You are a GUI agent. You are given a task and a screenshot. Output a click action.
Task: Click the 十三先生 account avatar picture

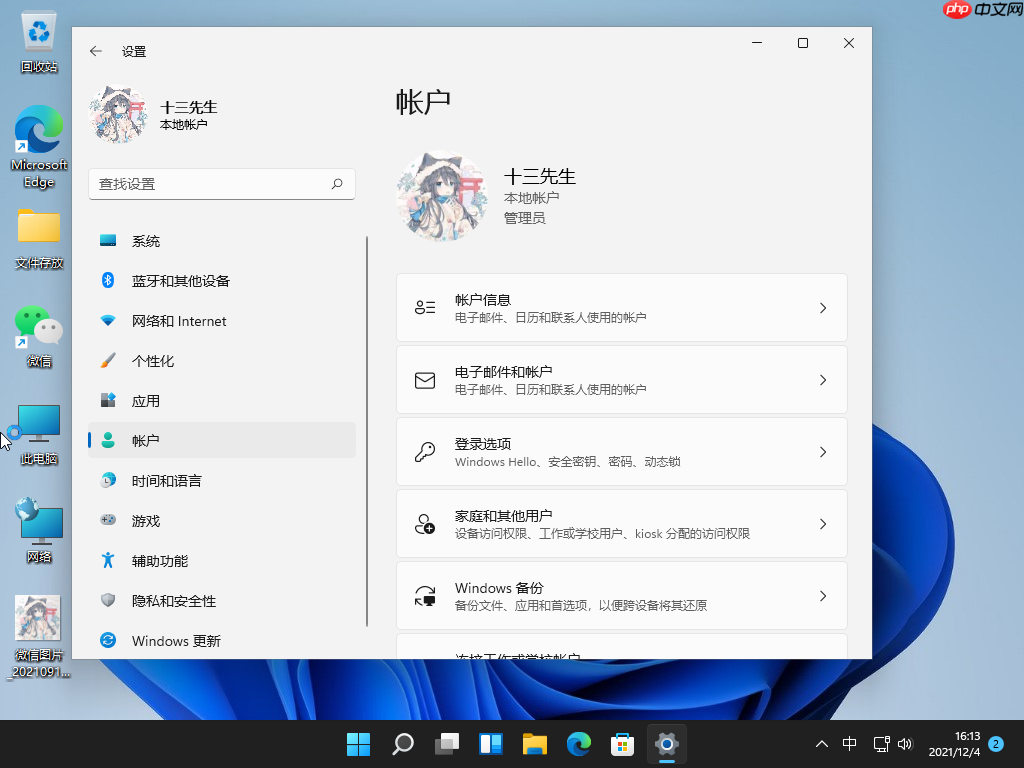click(441, 196)
